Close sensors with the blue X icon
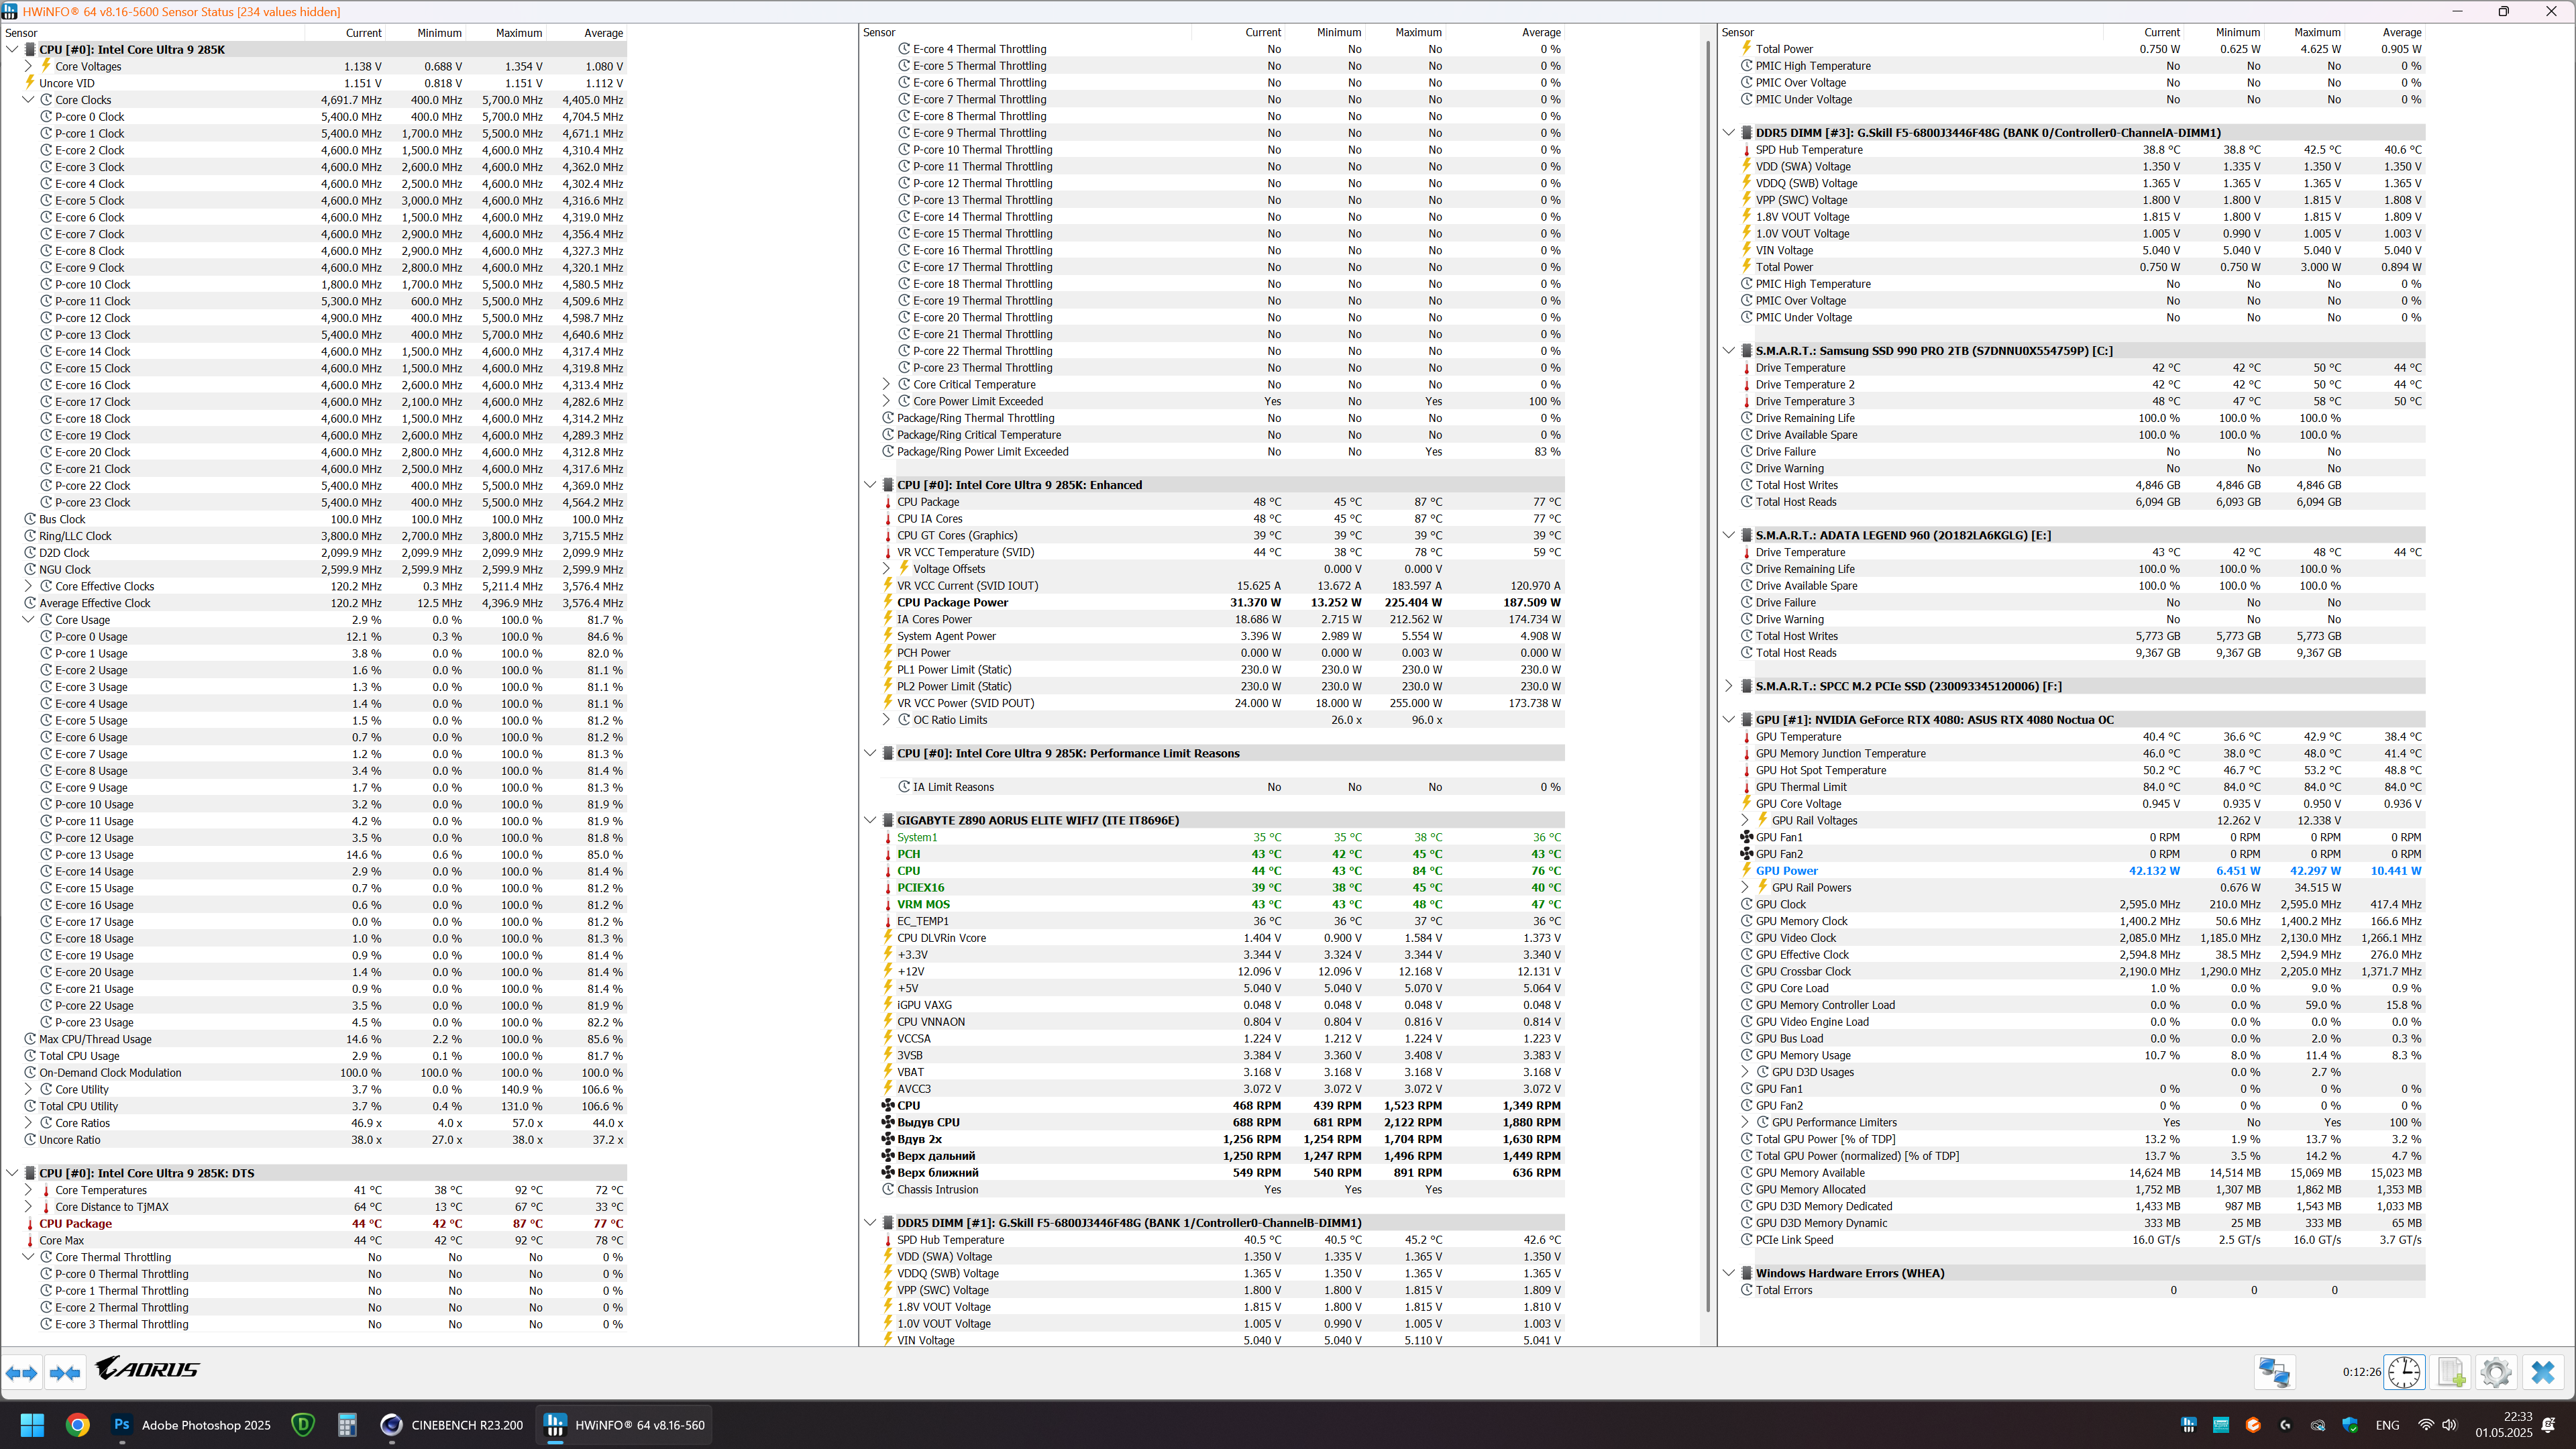The height and width of the screenshot is (1449, 2576). tap(2543, 1372)
